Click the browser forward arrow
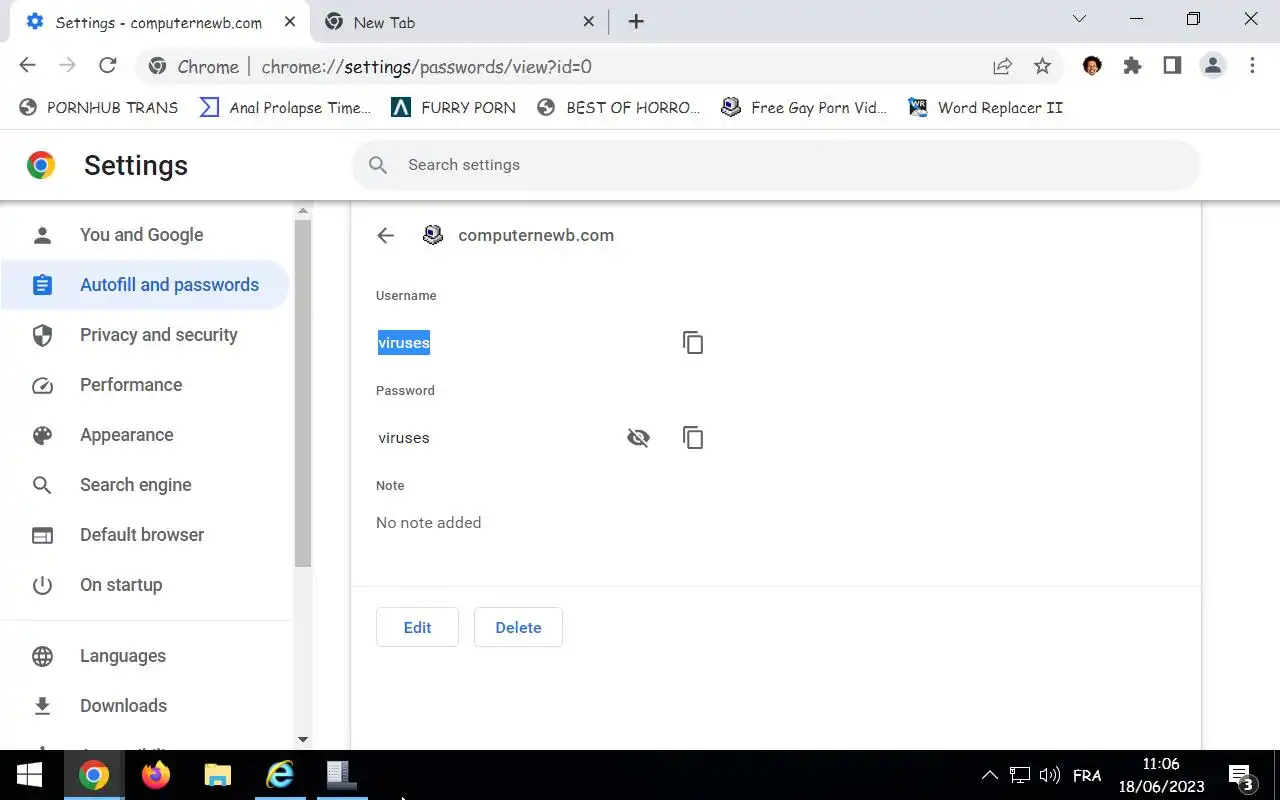The image size is (1280, 800). pyautogui.click(x=67, y=66)
